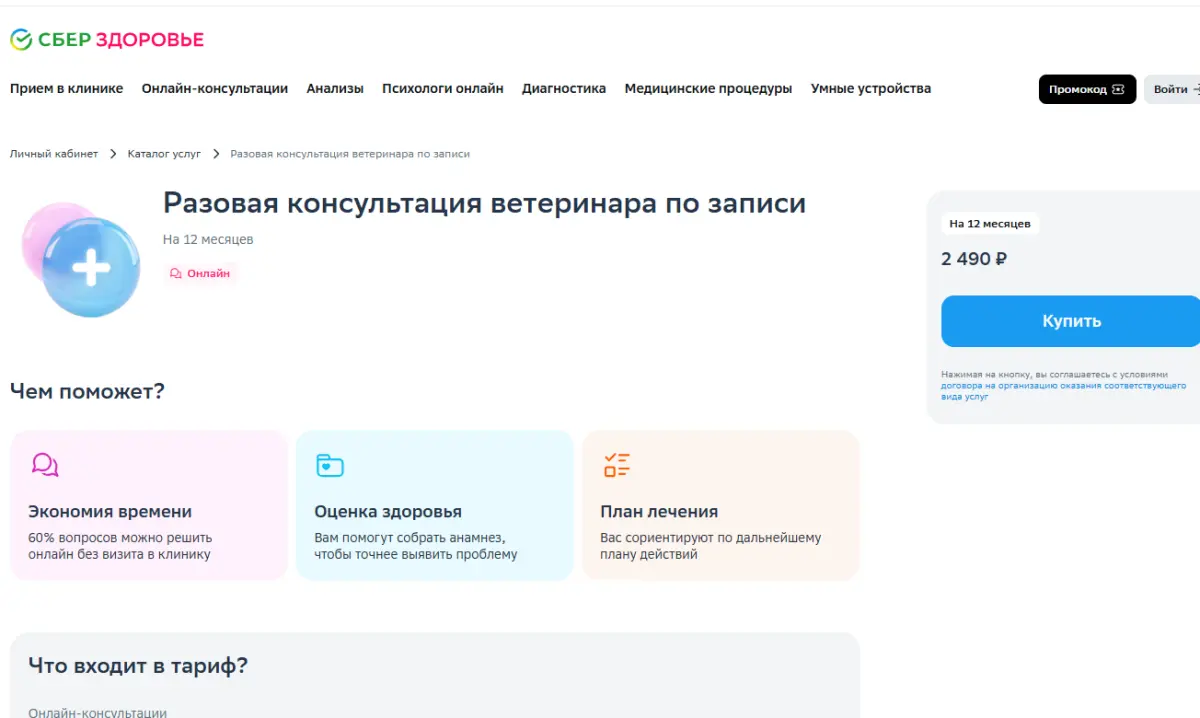Click the Что входит в тариф? heading
Screen dimensions: 1200x718
click(138, 666)
